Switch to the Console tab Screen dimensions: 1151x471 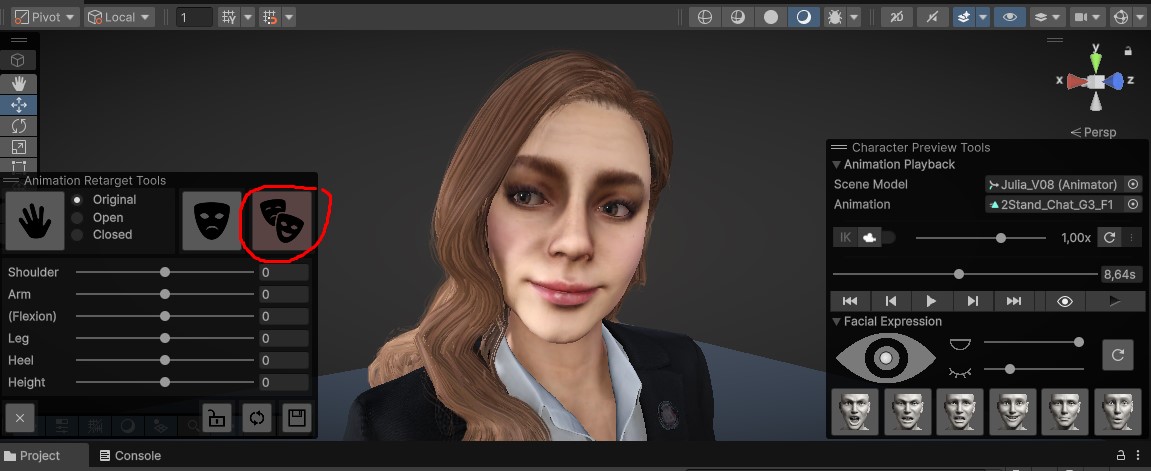click(130, 456)
